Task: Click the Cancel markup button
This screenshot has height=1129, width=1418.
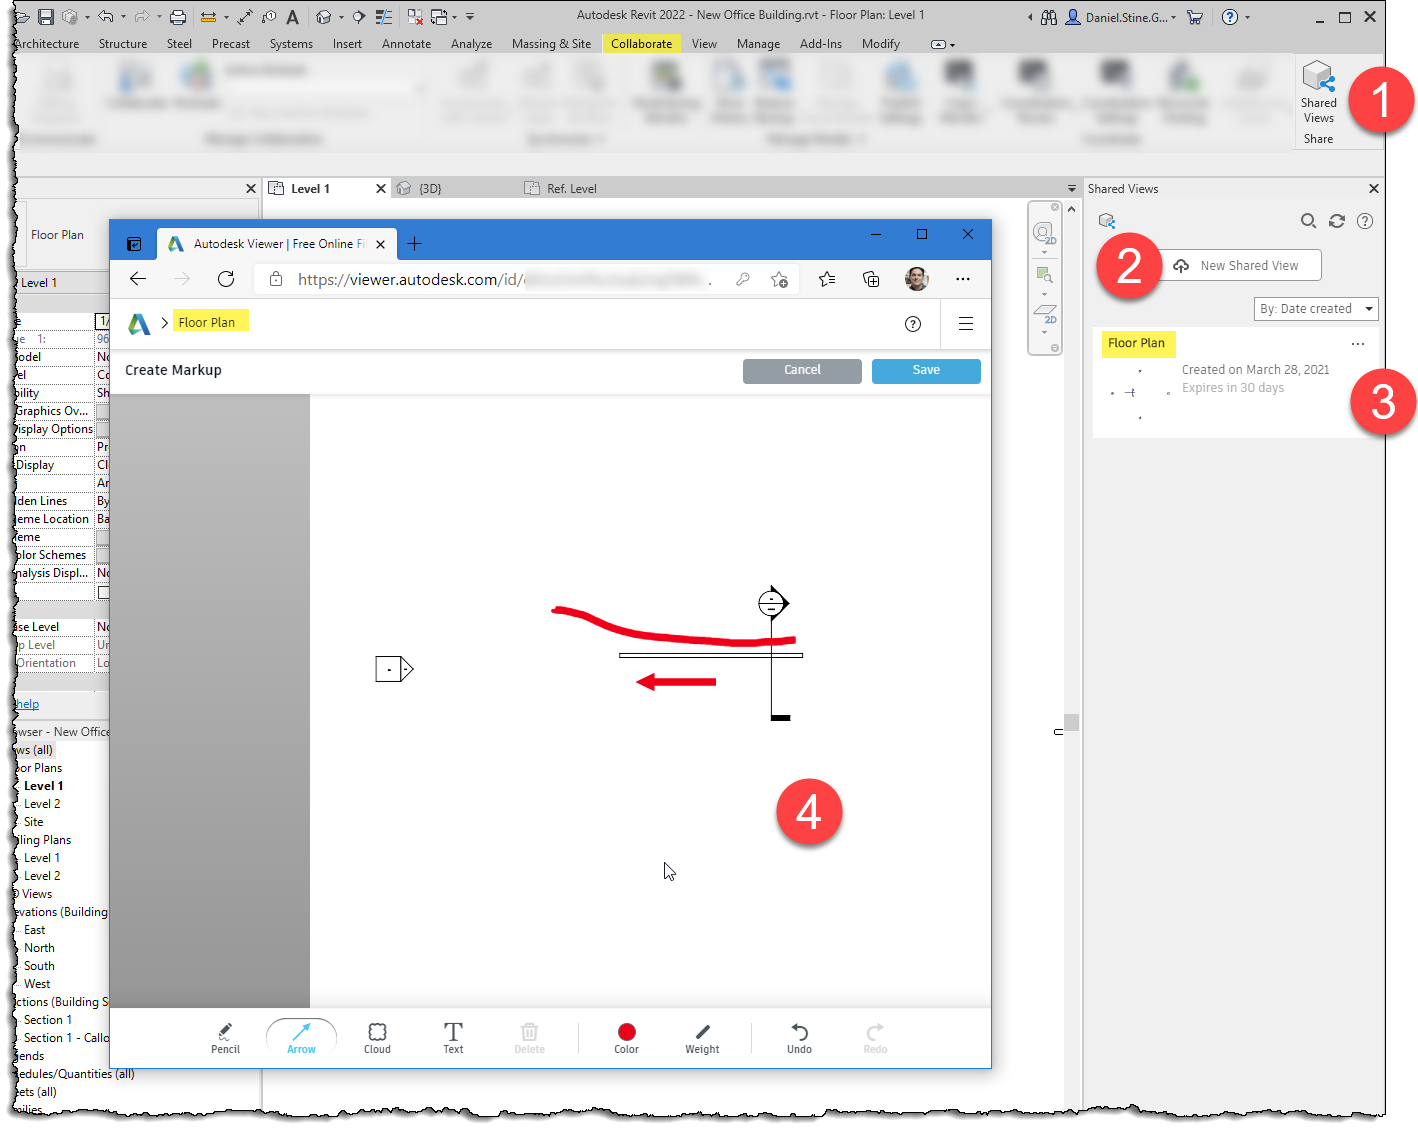Action: 802,371
